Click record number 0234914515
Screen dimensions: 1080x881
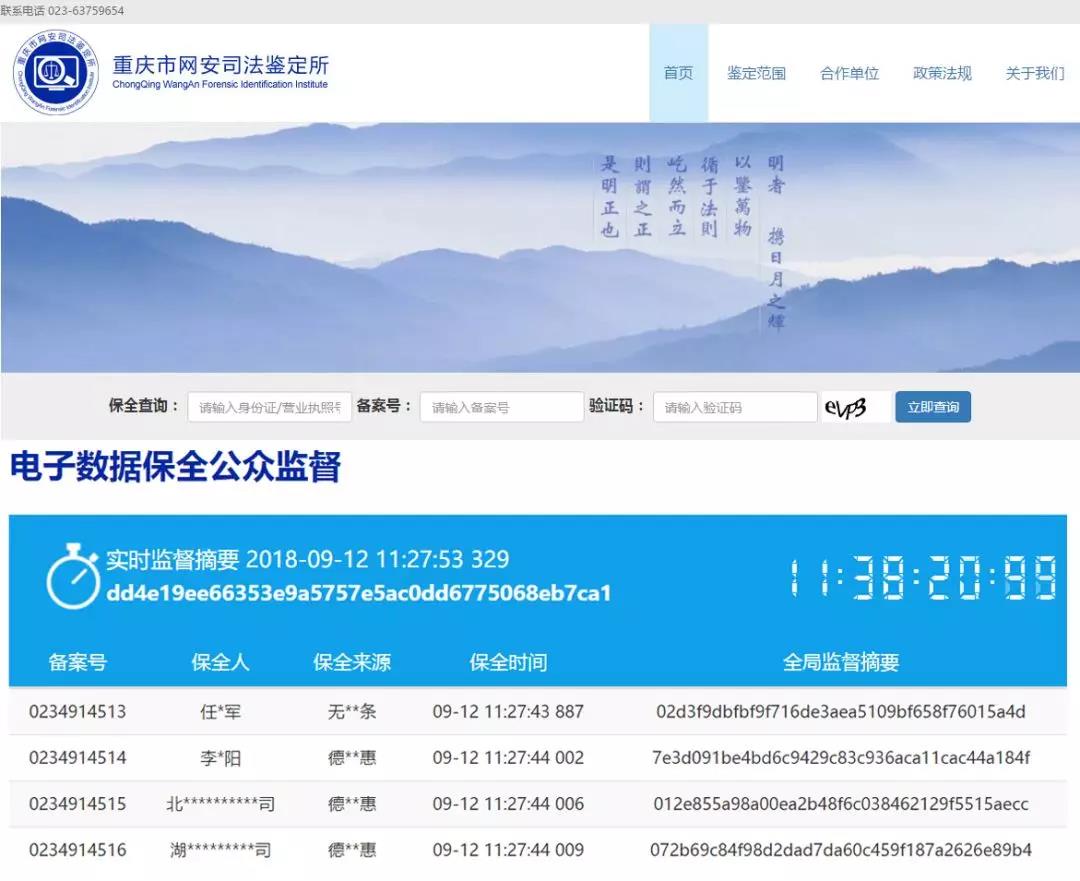tap(78, 804)
